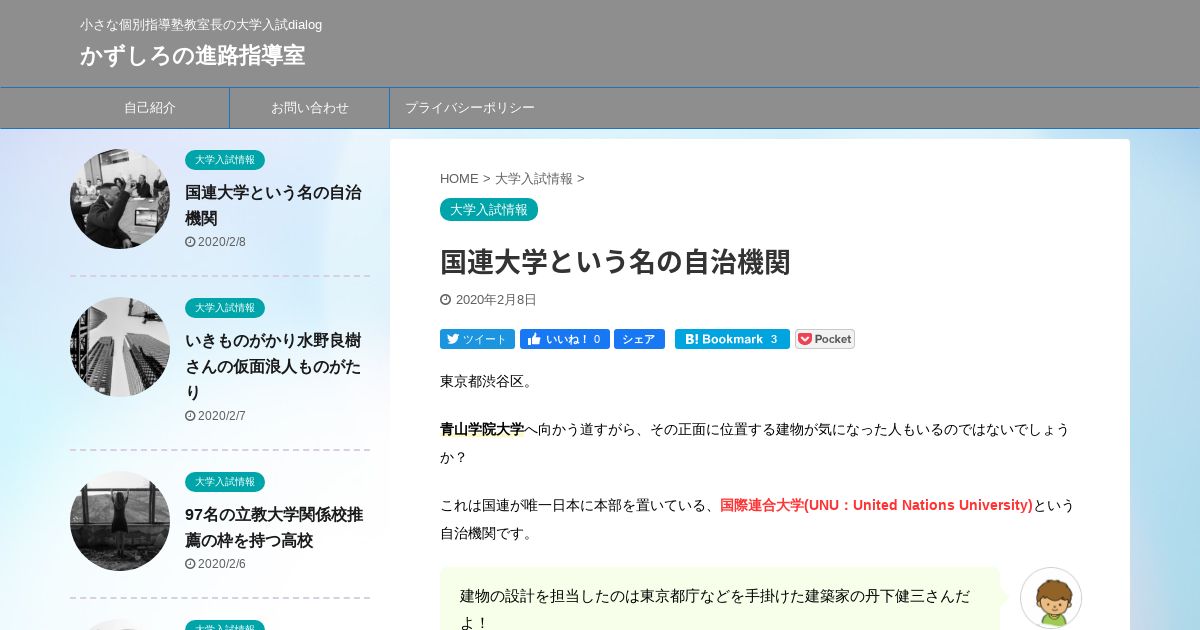Open the プライバシーポリシー menu item
The height and width of the screenshot is (630, 1200).
pyautogui.click(x=470, y=108)
